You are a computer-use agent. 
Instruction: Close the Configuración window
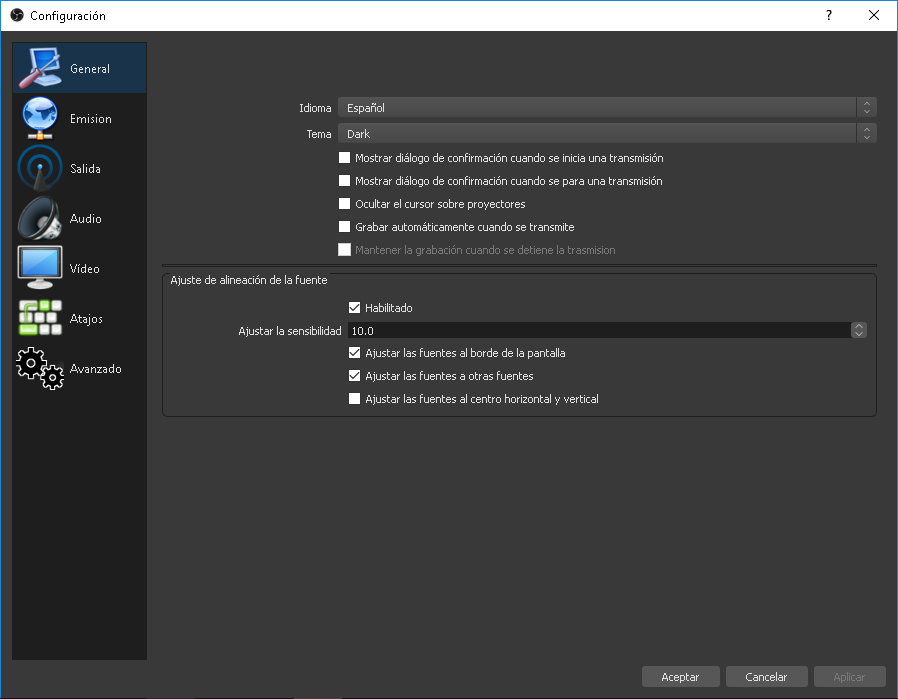[874, 15]
